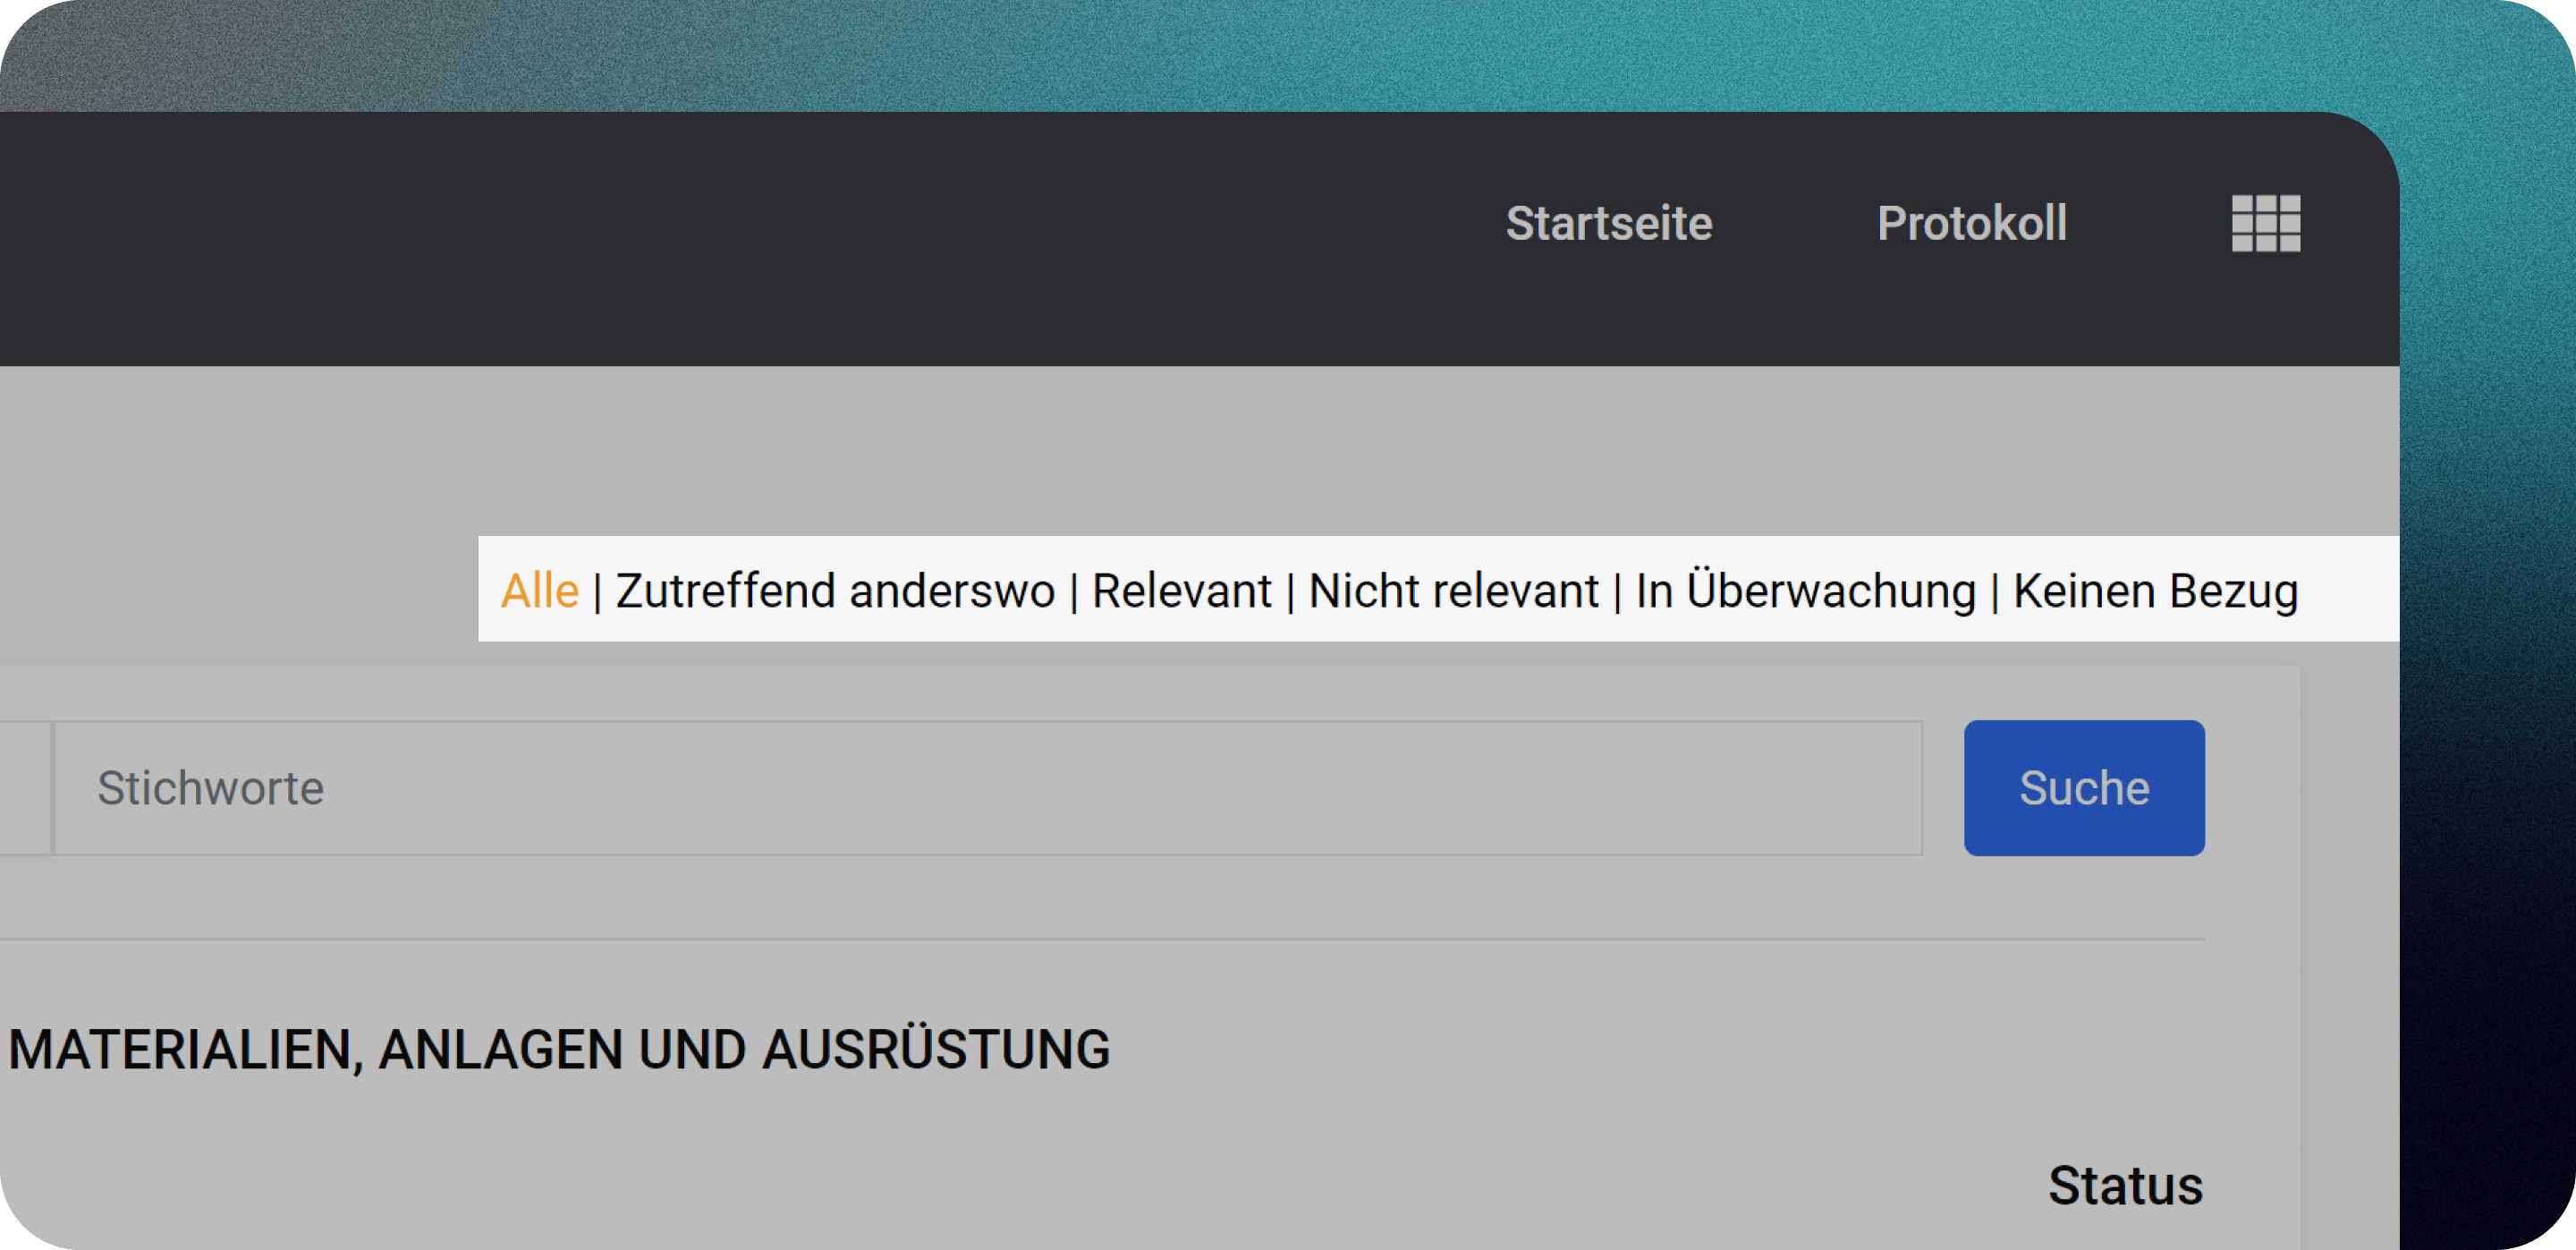Click the Status column header
The width and height of the screenshot is (2576, 1250).
2125,1186
